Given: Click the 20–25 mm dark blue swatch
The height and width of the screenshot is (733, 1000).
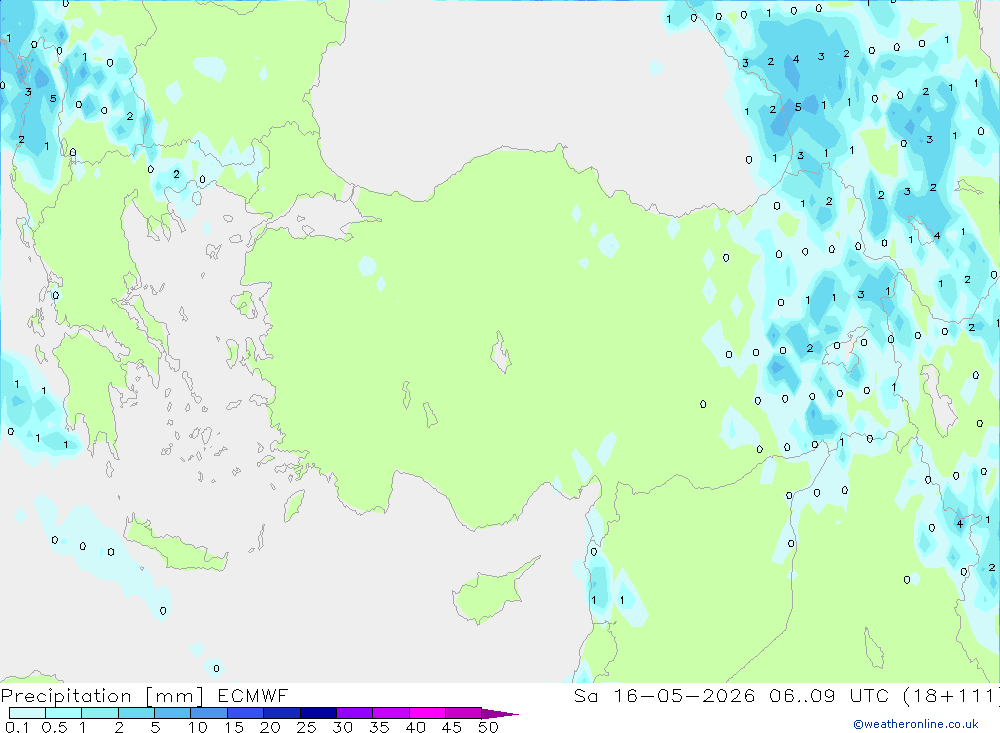Looking at the screenshot, I should [281, 713].
